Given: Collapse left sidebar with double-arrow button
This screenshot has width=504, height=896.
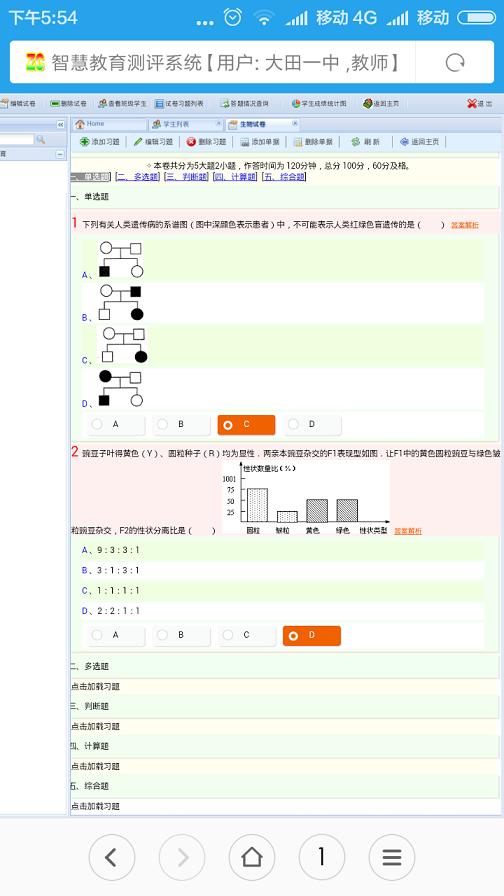Looking at the screenshot, I should point(61,124).
